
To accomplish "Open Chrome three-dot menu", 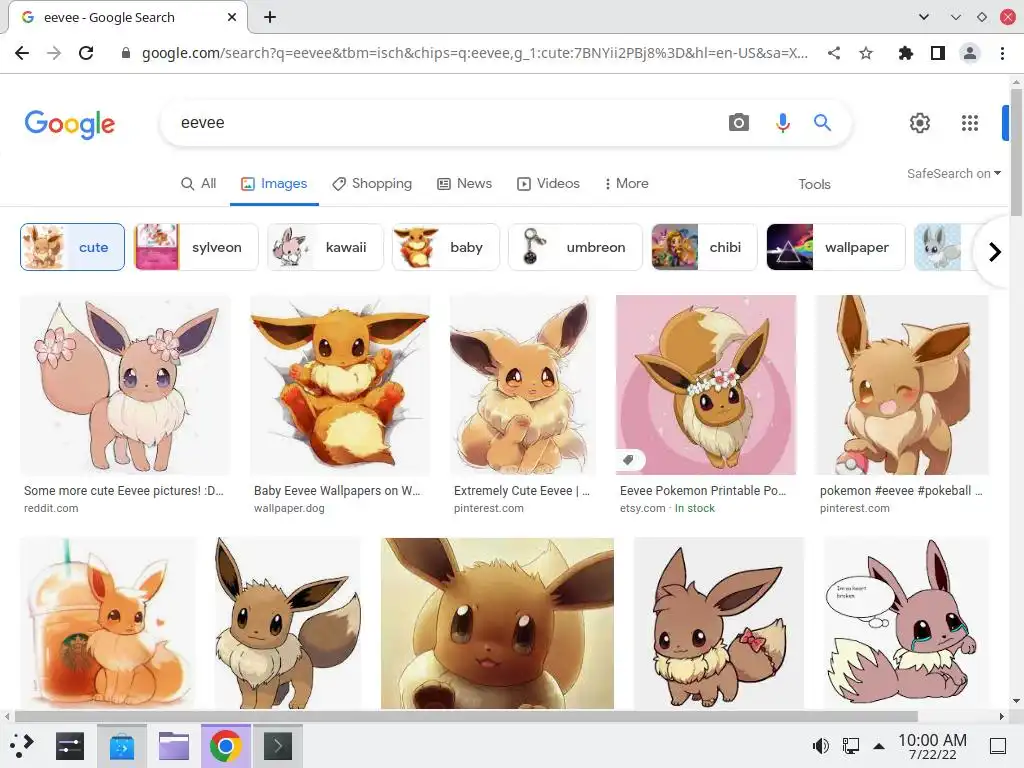I will [x=1002, y=53].
